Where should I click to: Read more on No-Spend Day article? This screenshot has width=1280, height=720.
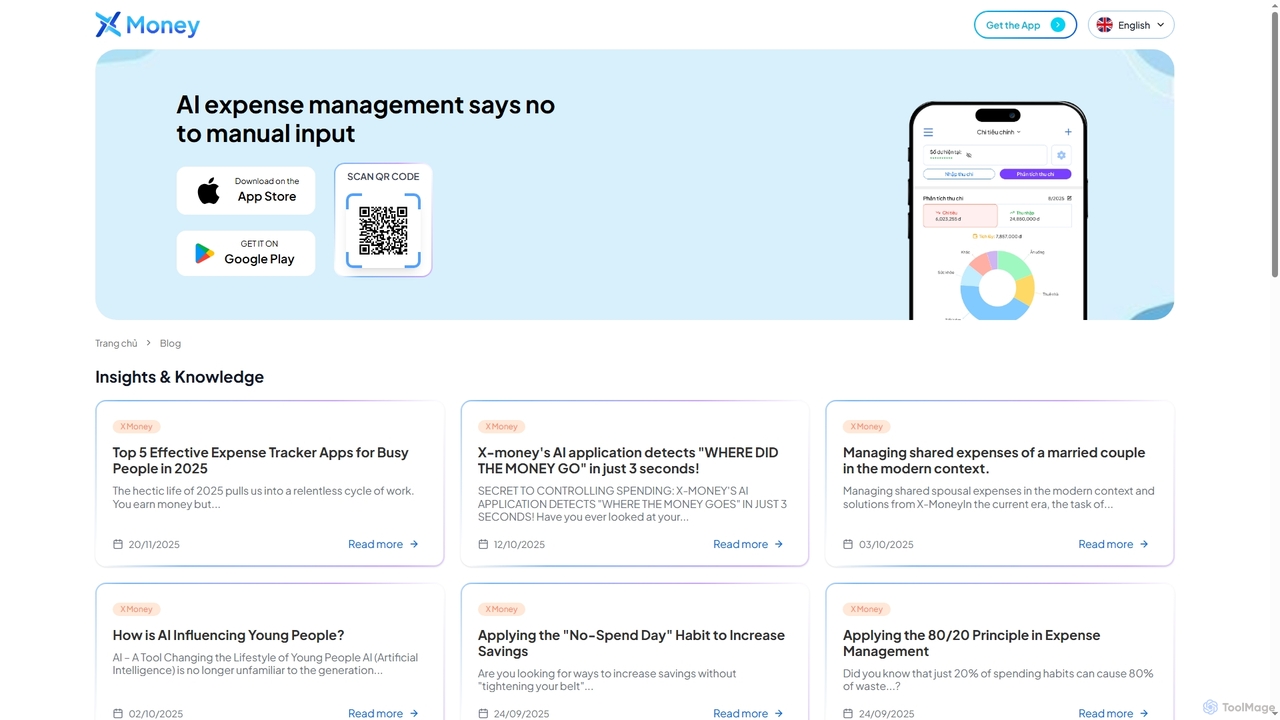(x=748, y=713)
